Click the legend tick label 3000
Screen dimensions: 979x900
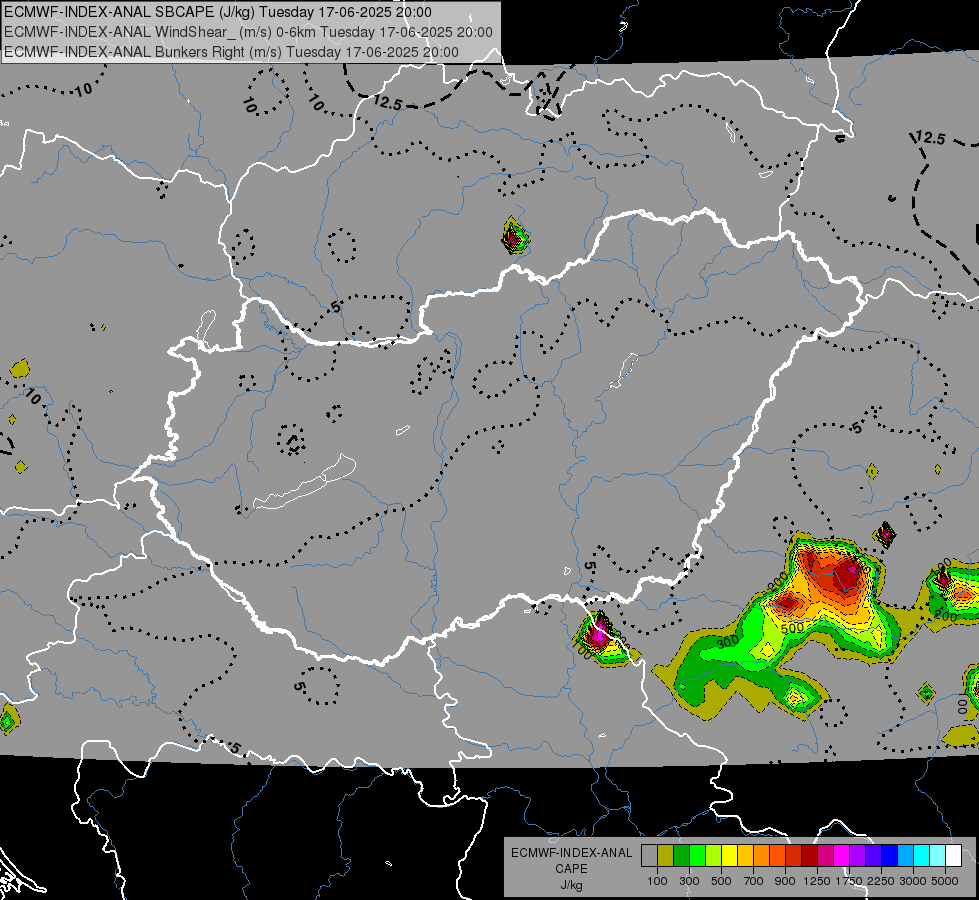coord(913,881)
